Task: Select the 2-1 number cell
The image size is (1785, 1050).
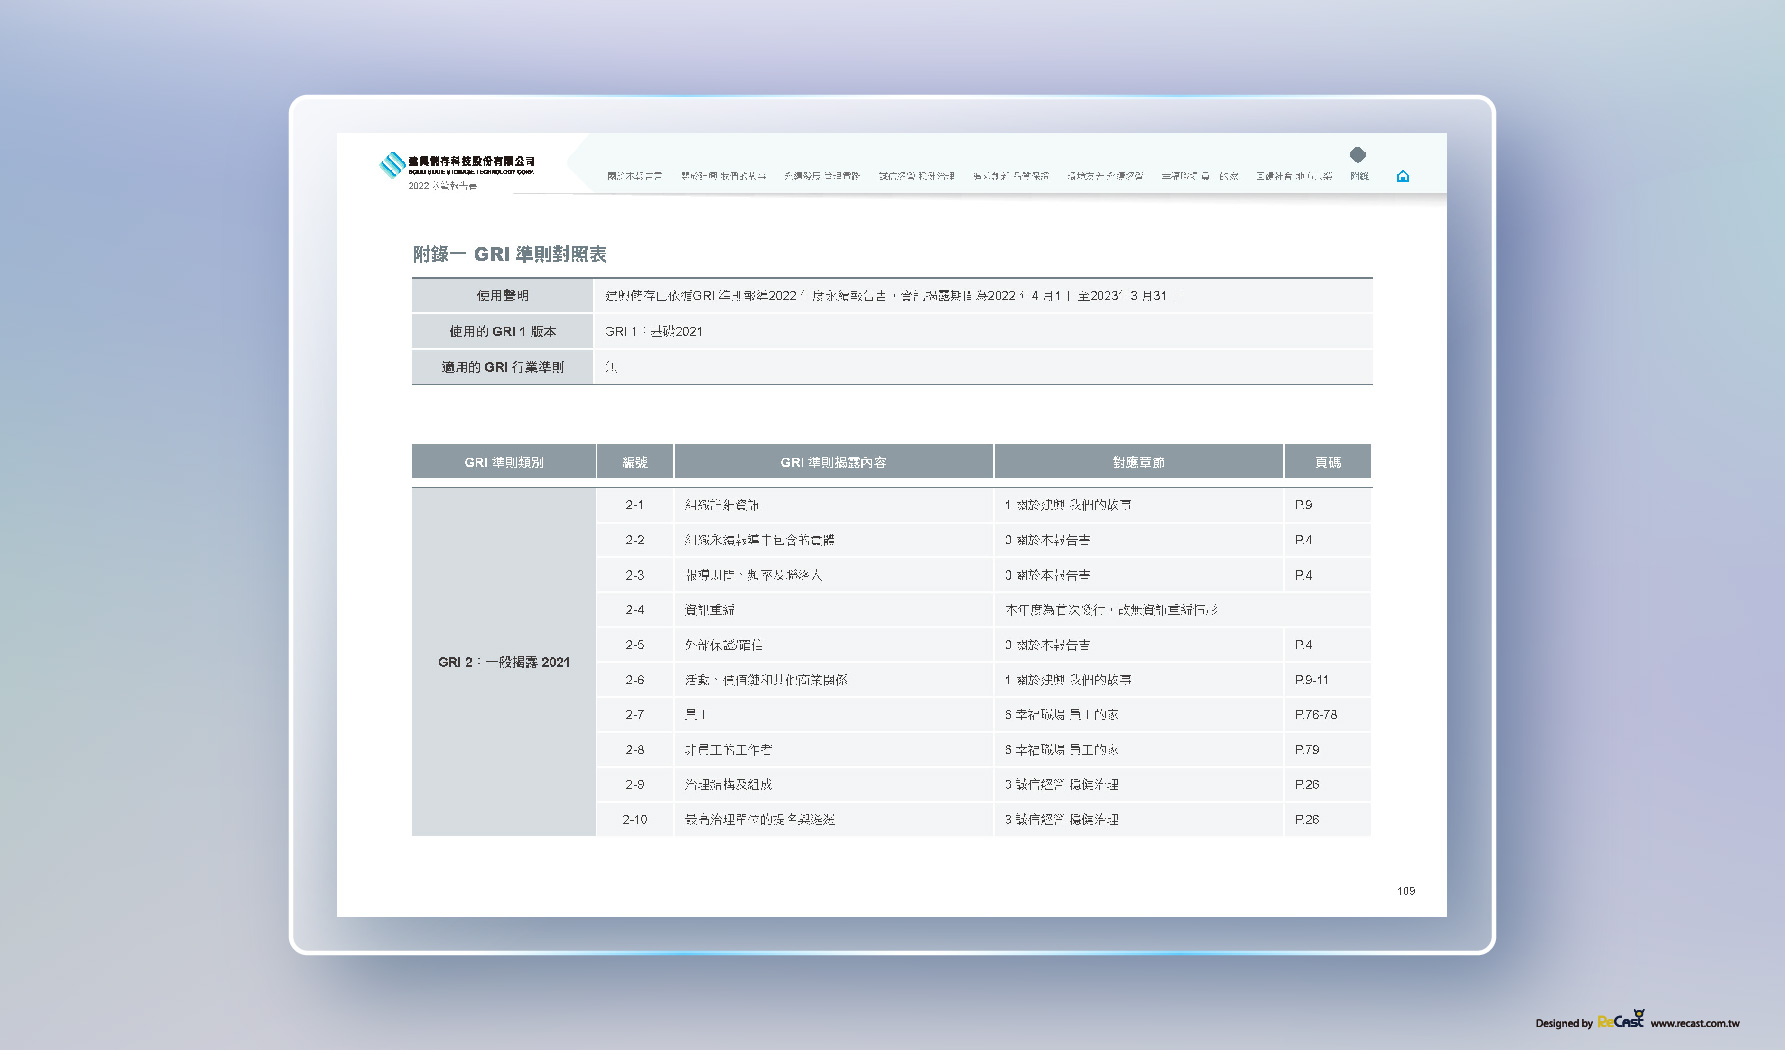Action: 635,505
